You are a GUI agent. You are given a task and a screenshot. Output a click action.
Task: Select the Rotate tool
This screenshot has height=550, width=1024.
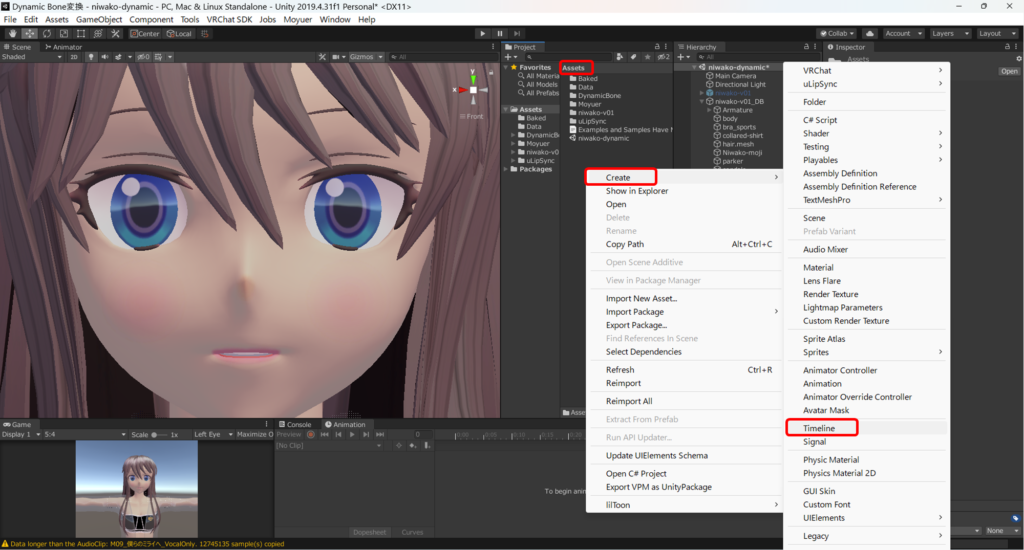(47, 33)
